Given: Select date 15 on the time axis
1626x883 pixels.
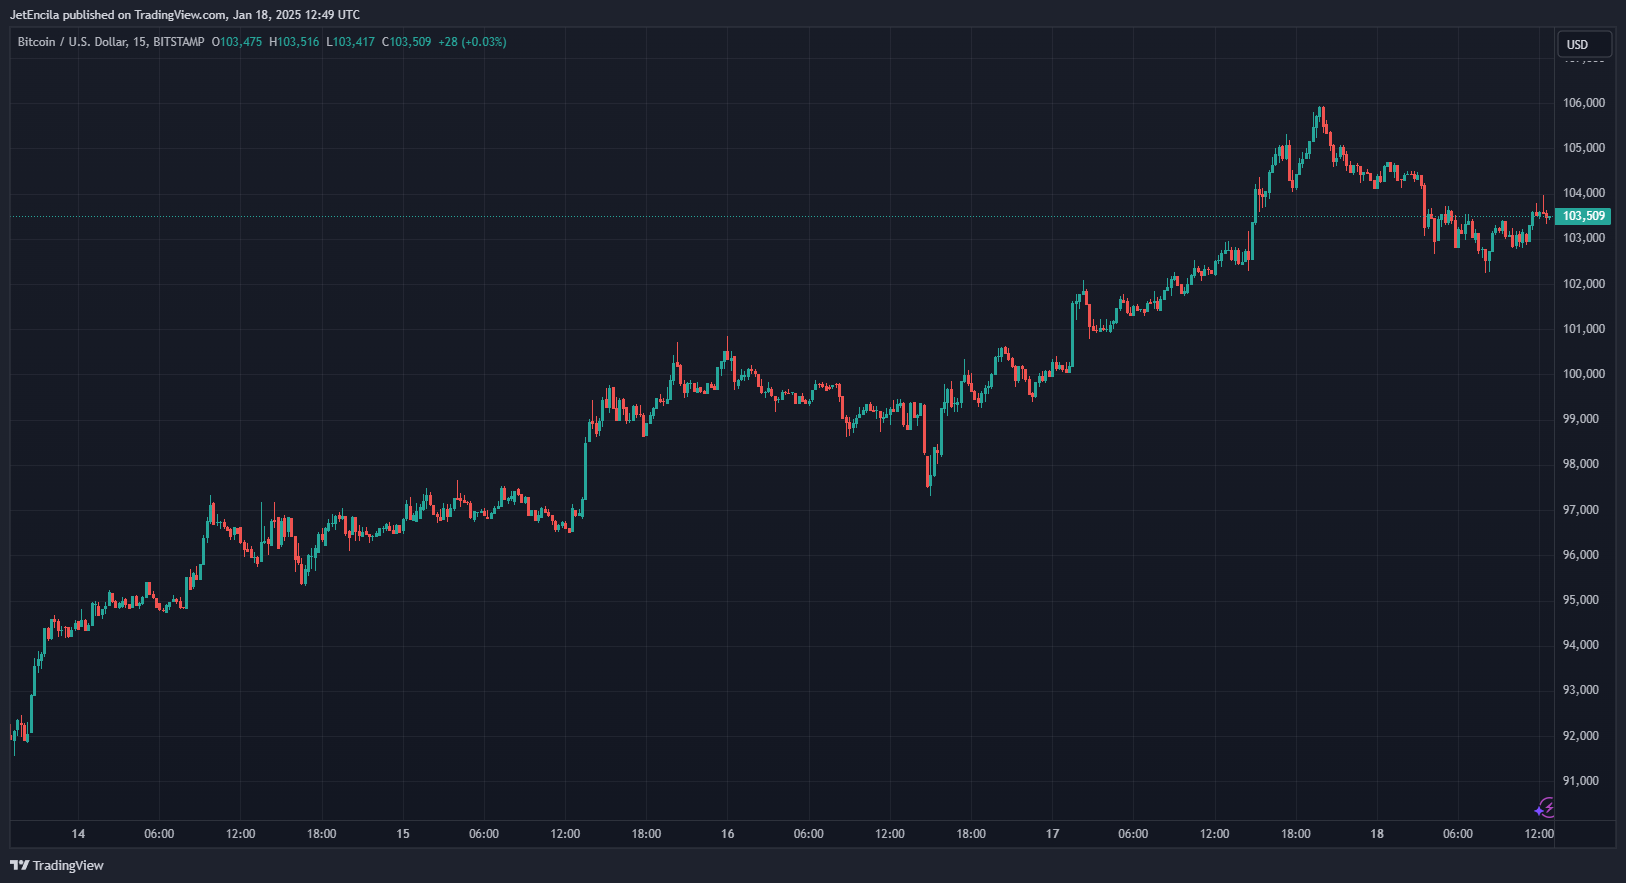Looking at the screenshot, I should pyautogui.click(x=403, y=834).
